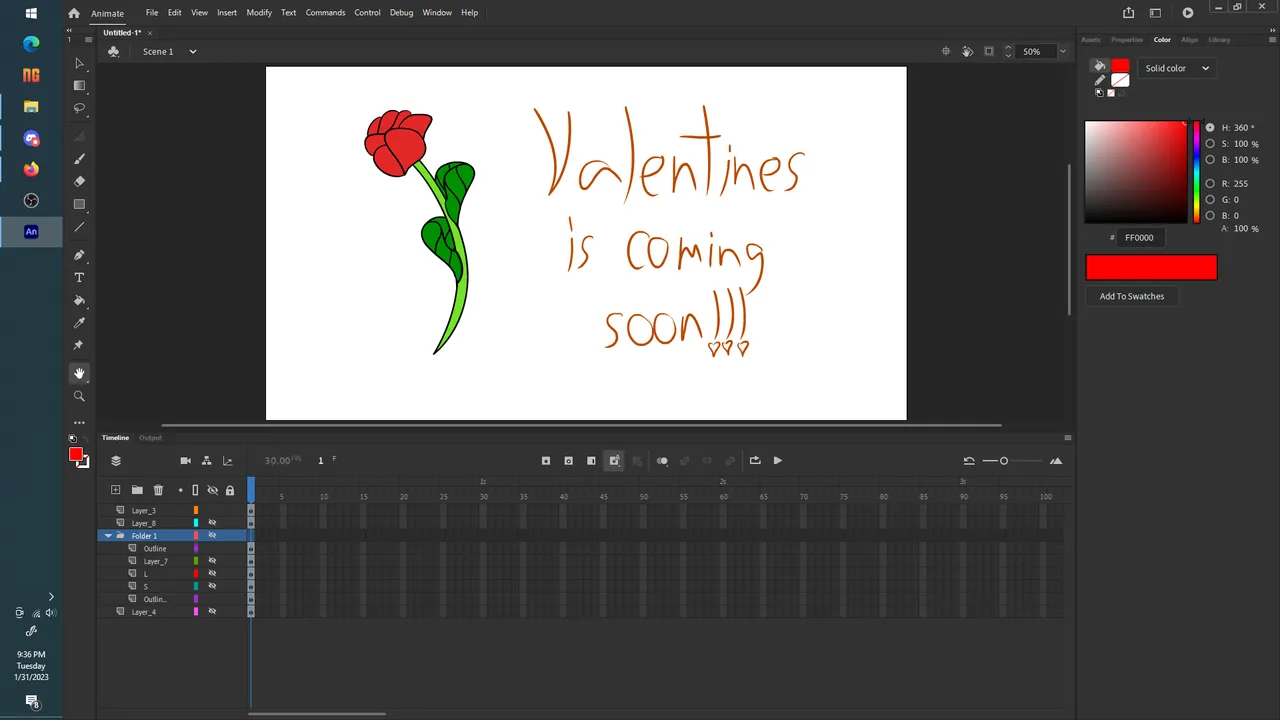Select the Zoom magnifier tool

[x=79, y=396]
